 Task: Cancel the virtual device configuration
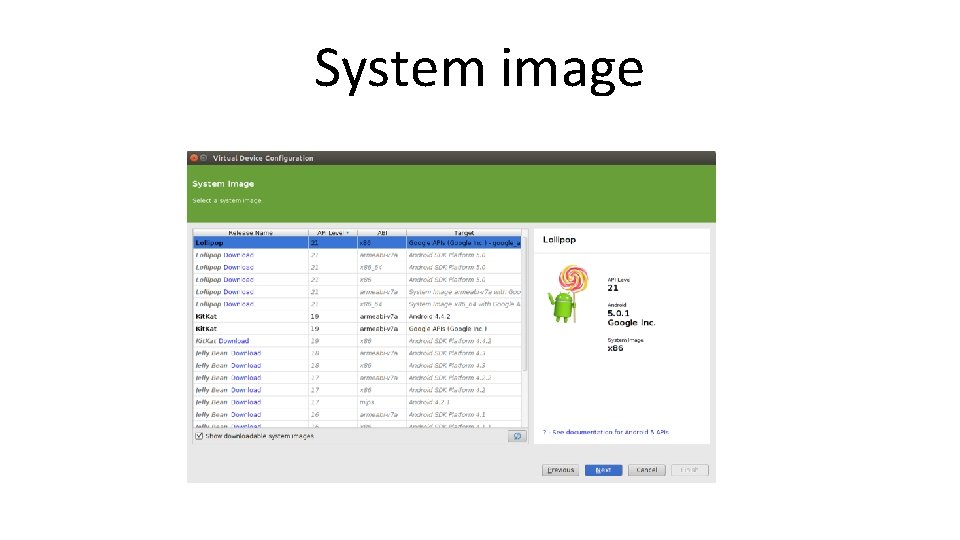pyautogui.click(x=647, y=470)
